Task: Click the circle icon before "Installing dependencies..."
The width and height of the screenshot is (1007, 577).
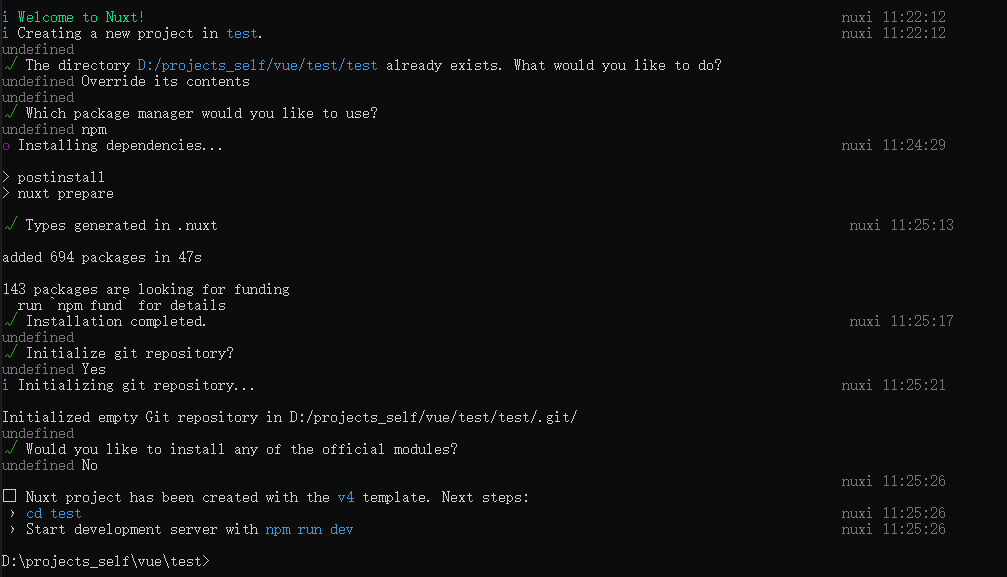Action: [x=6, y=146]
